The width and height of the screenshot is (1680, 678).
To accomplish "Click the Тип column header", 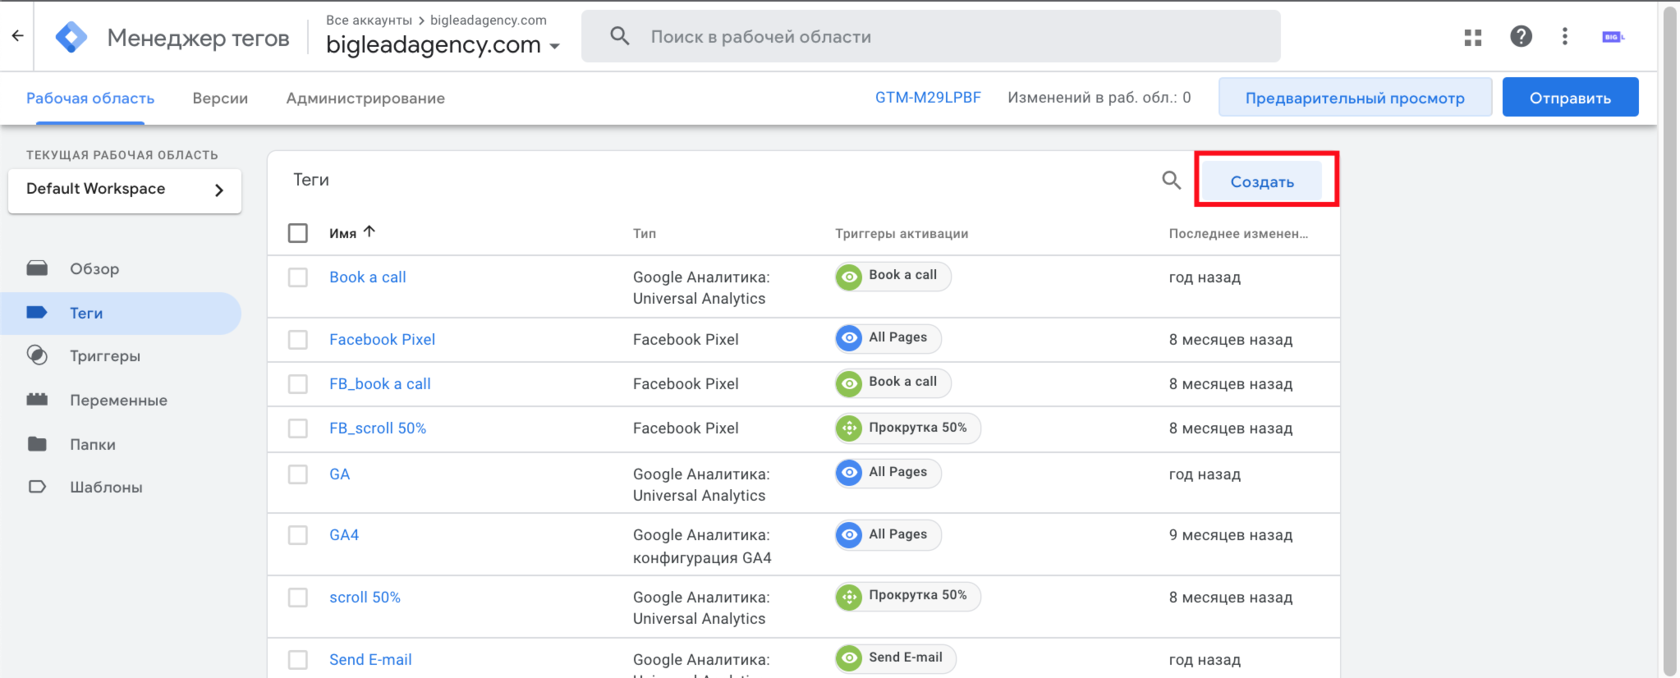I will point(644,233).
